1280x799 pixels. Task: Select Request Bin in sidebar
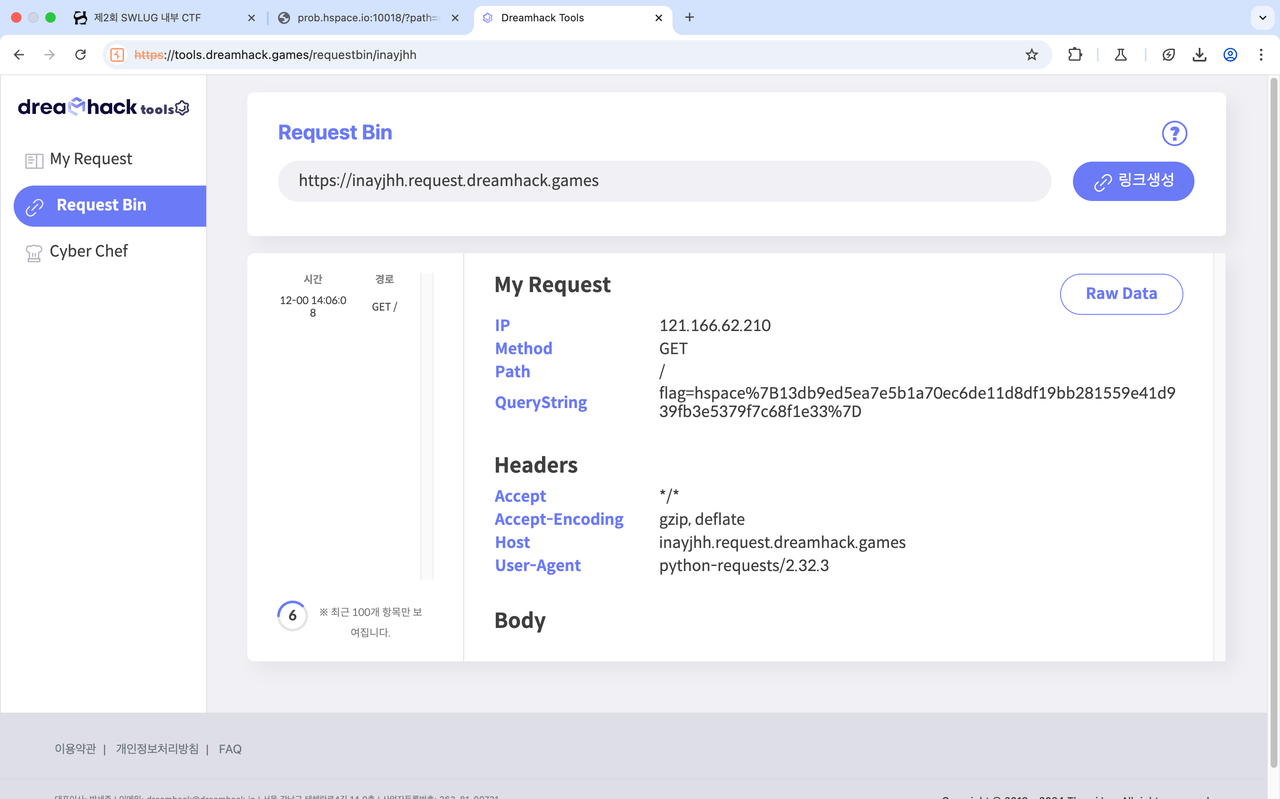(x=110, y=205)
